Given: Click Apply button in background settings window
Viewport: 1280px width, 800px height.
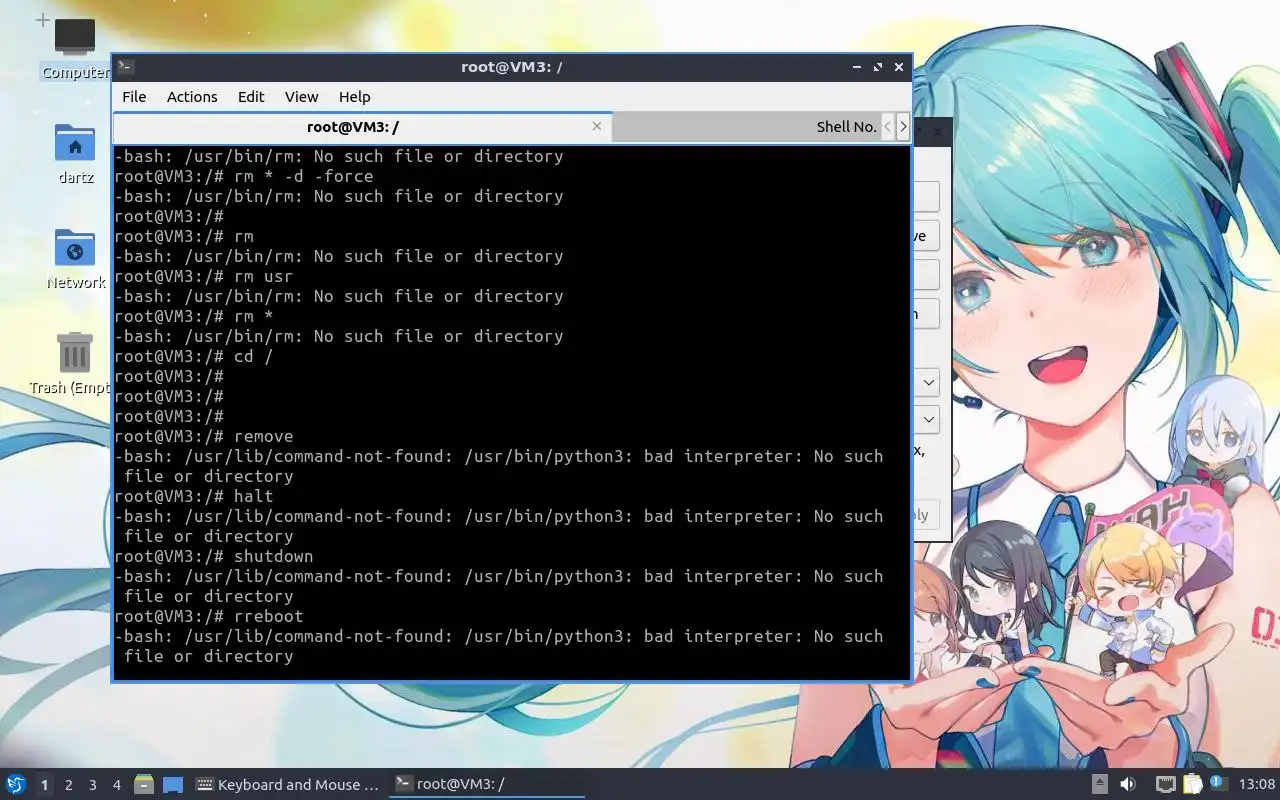Looking at the screenshot, I should click(x=924, y=515).
